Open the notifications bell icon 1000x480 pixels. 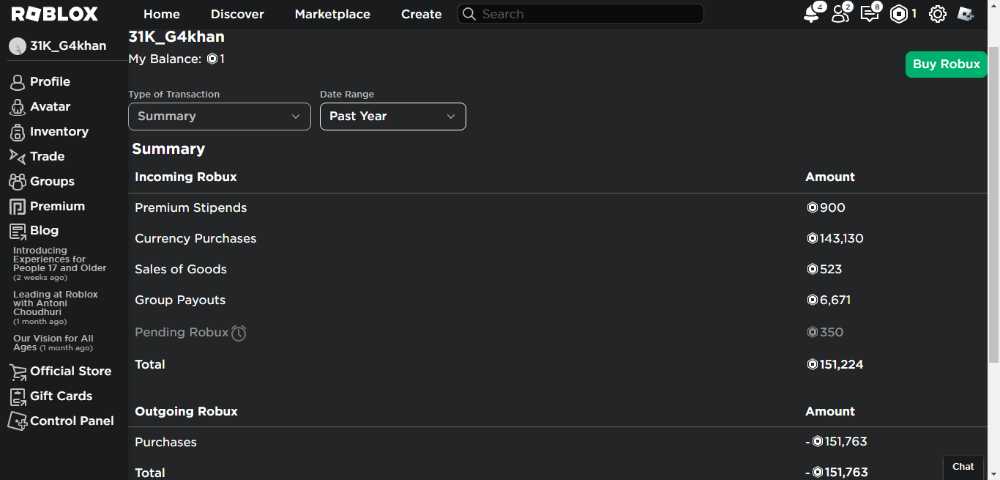(x=812, y=13)
